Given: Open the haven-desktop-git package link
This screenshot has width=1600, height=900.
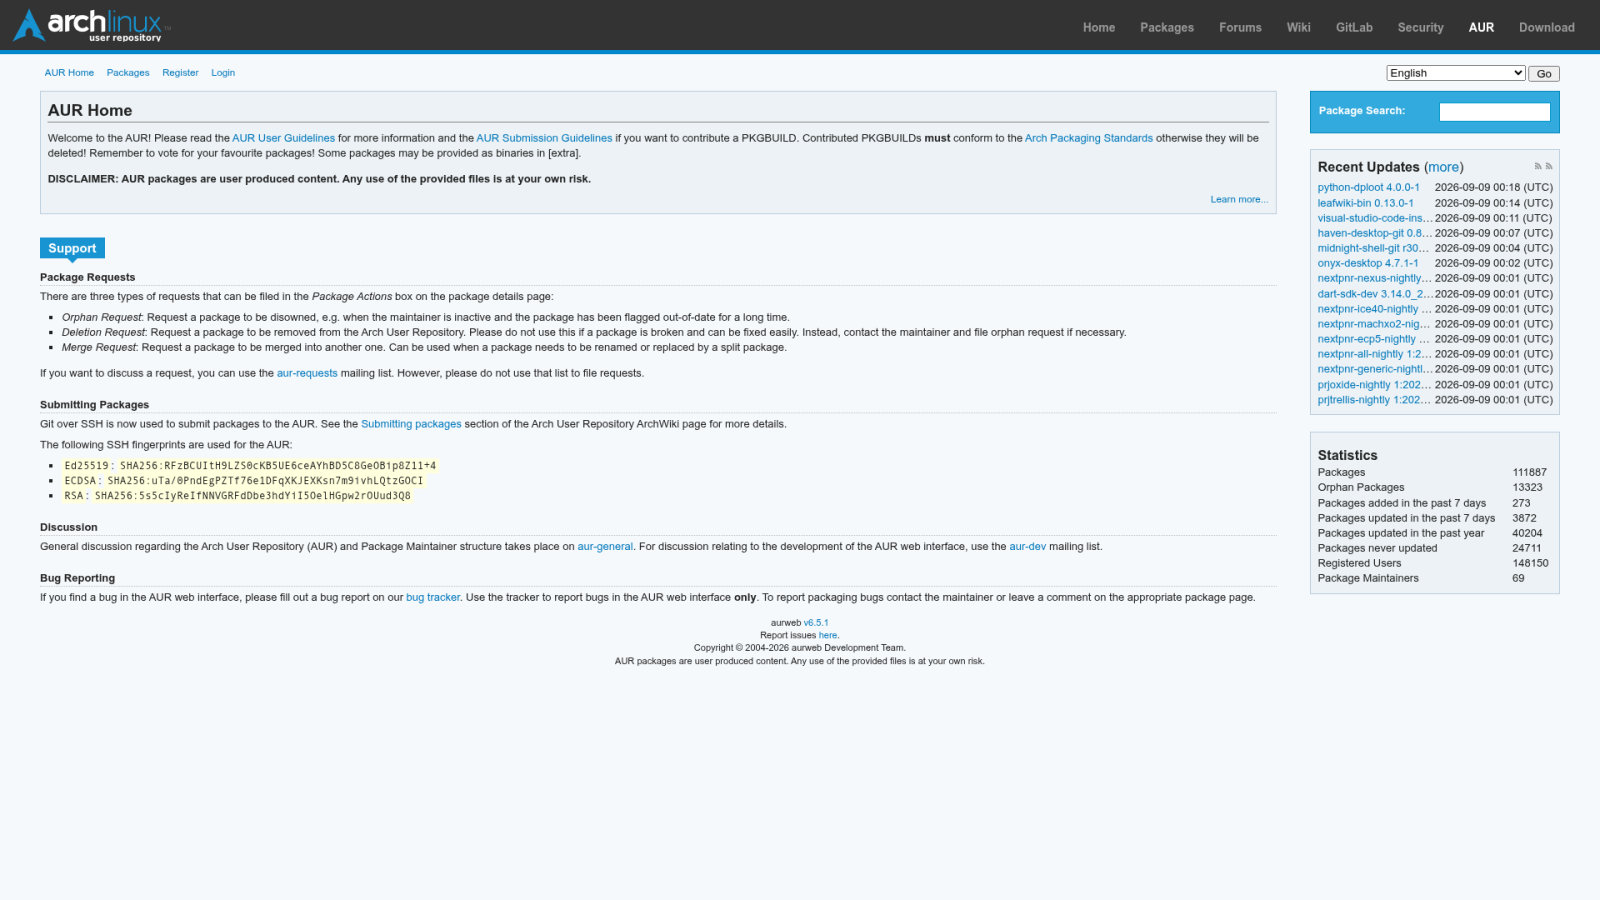Looking at the screenshot, I should (1375, 233).
